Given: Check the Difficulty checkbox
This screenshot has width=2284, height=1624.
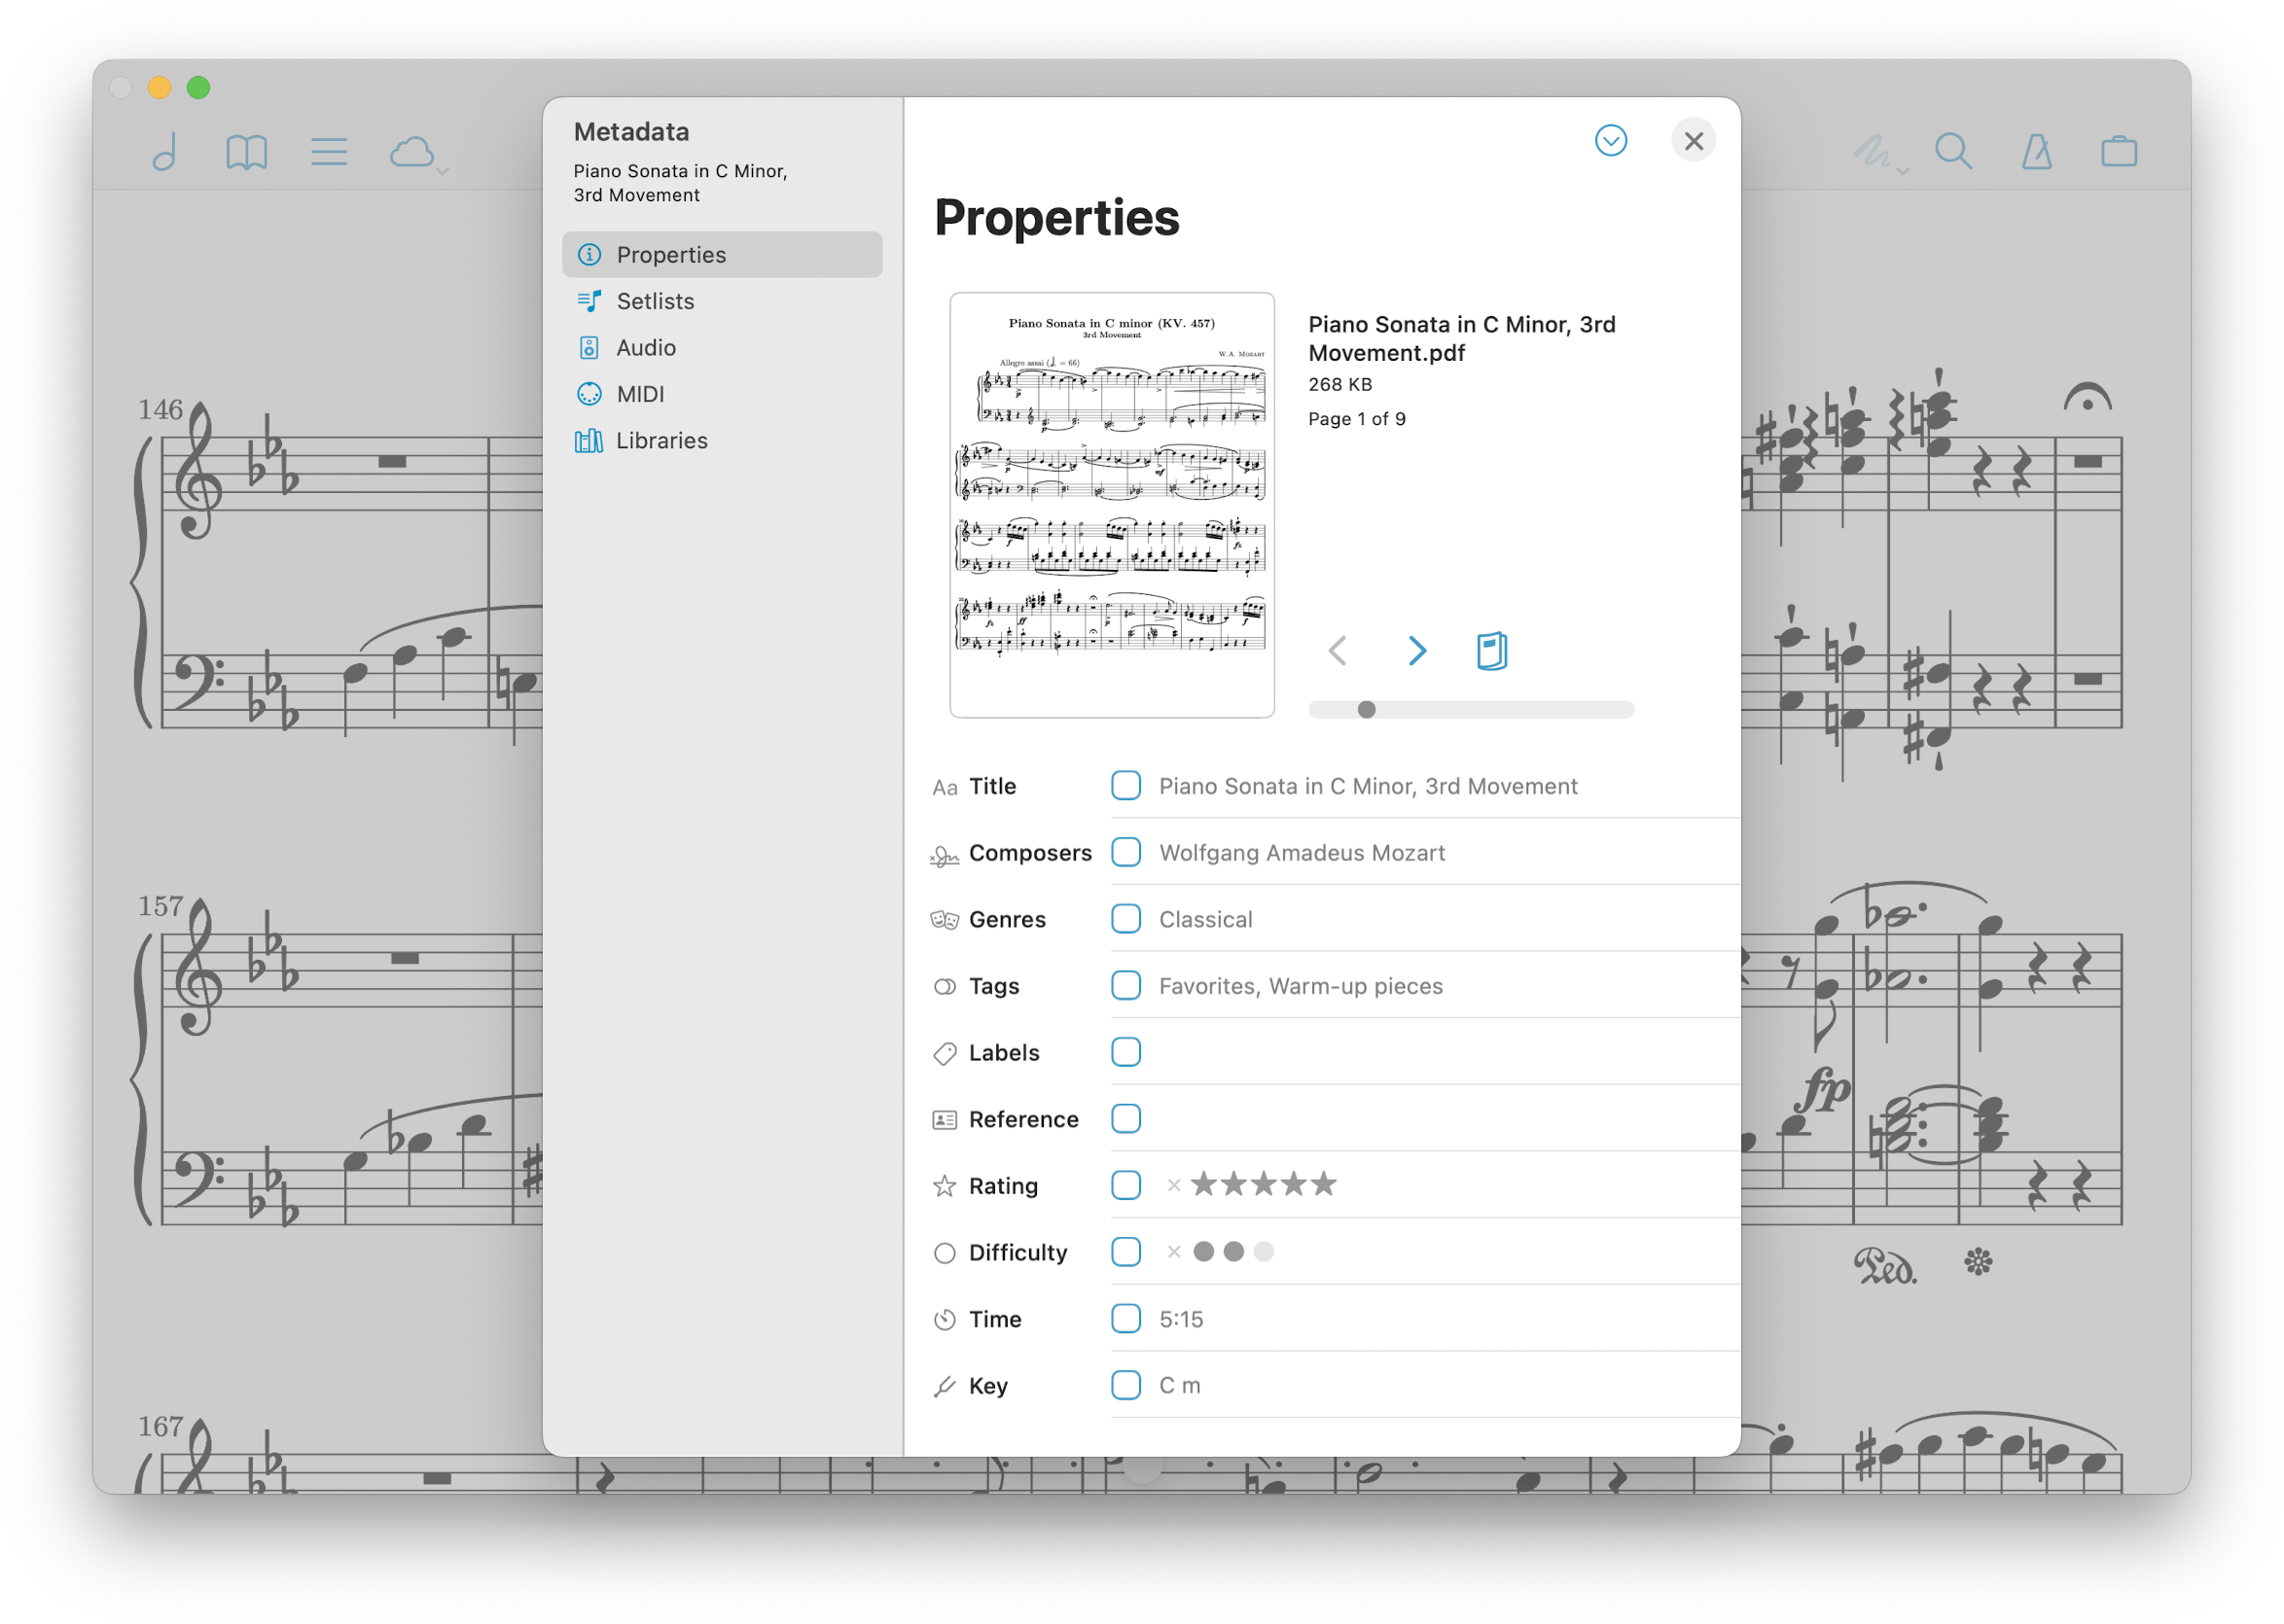Looking at the screenshot, I should pyautogui.click(x=1126, y=1252).
